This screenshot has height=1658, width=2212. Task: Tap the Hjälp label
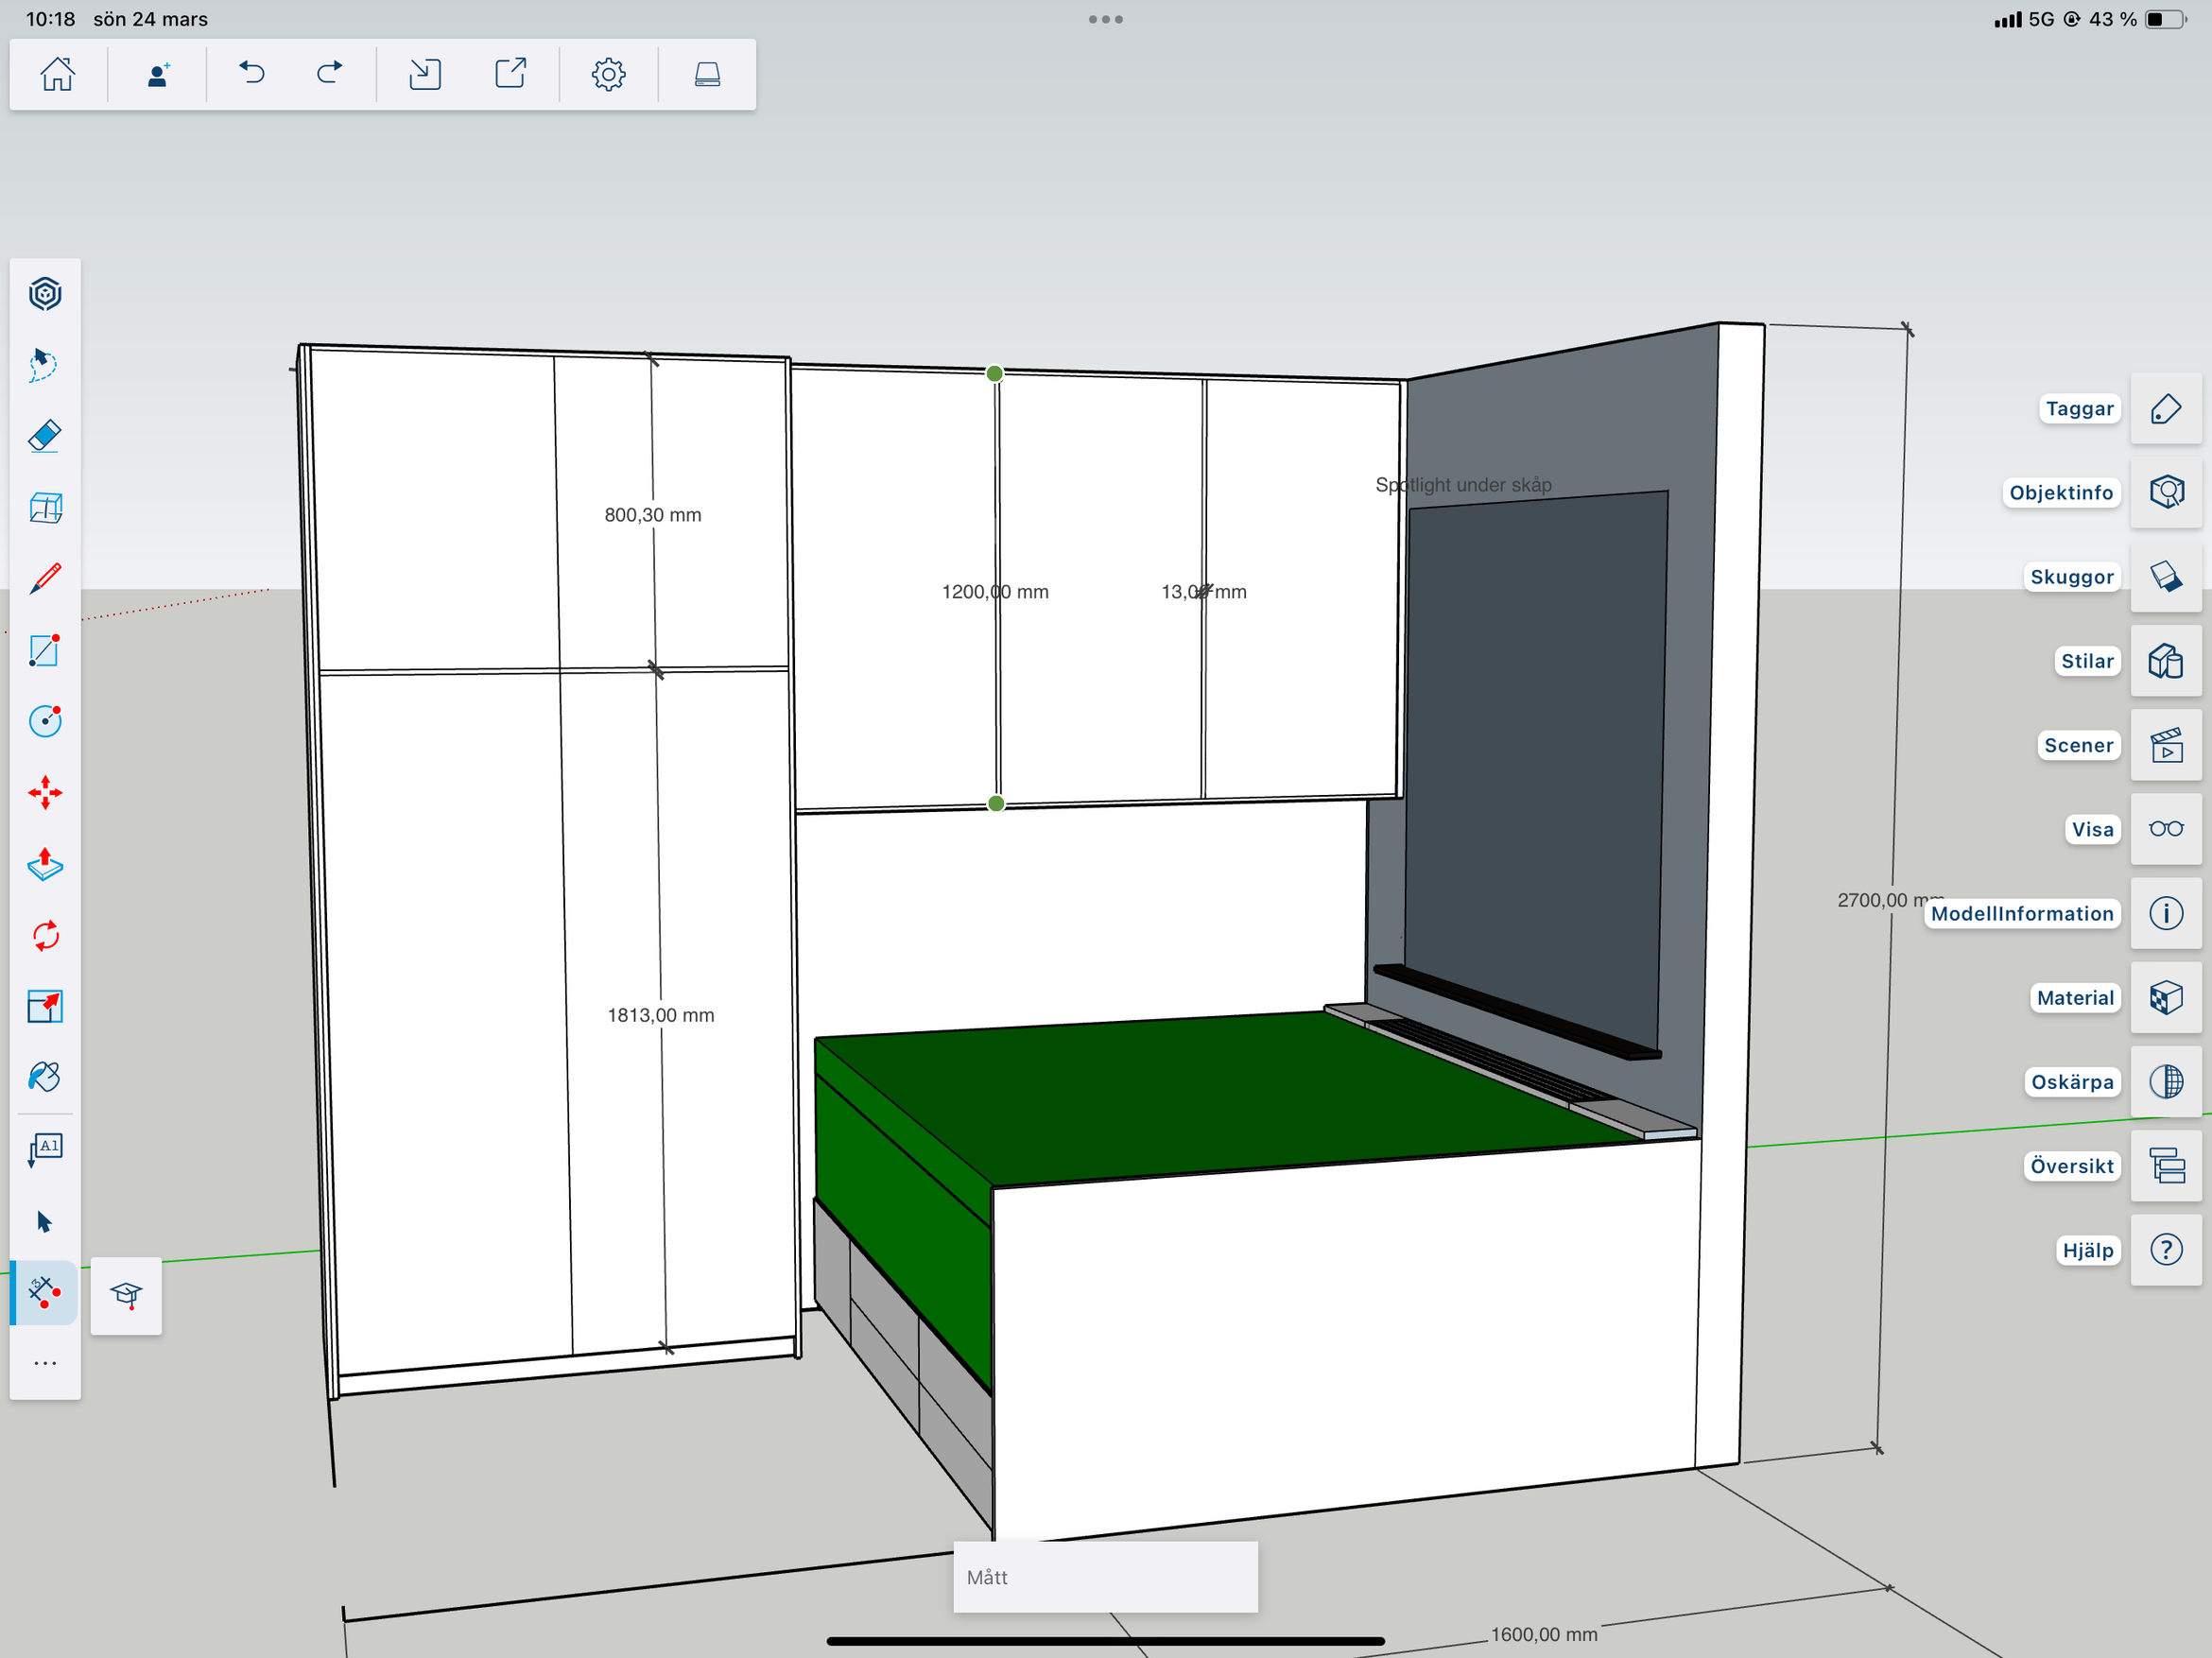[2088, 1249]
